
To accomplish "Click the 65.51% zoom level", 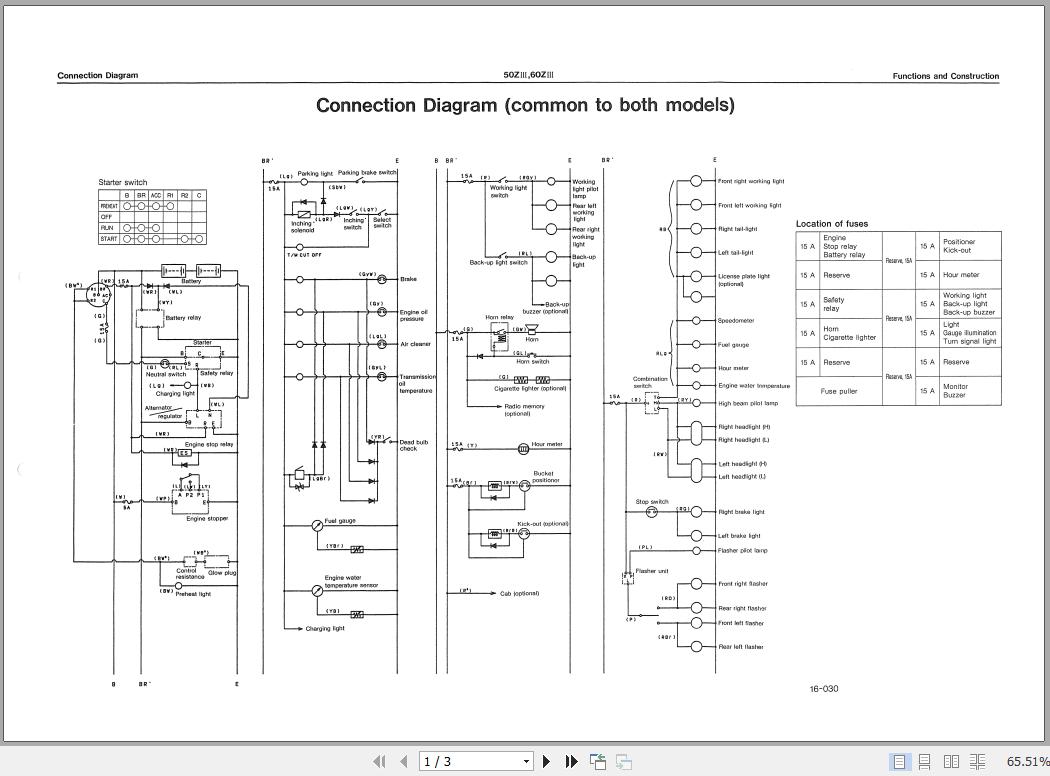I will point(1027,761).
